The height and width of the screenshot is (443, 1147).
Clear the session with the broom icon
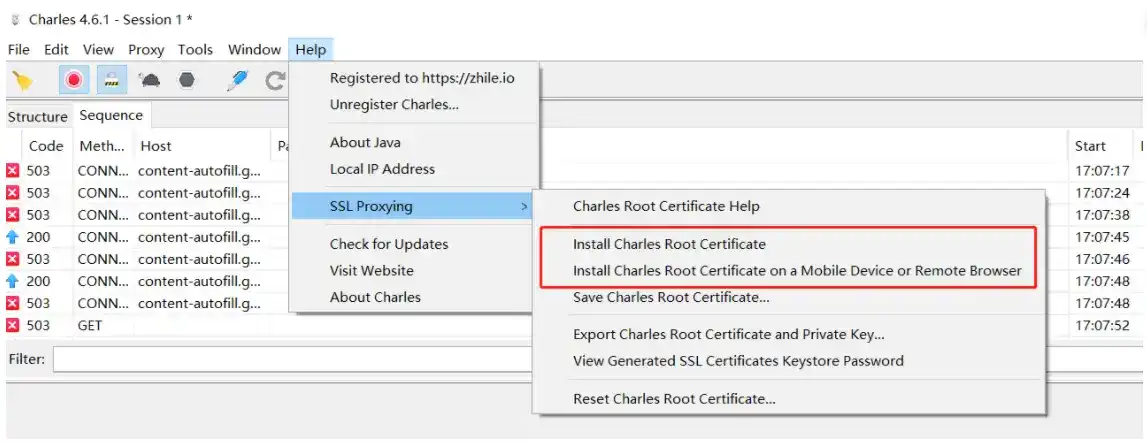[x=22, y=81]
